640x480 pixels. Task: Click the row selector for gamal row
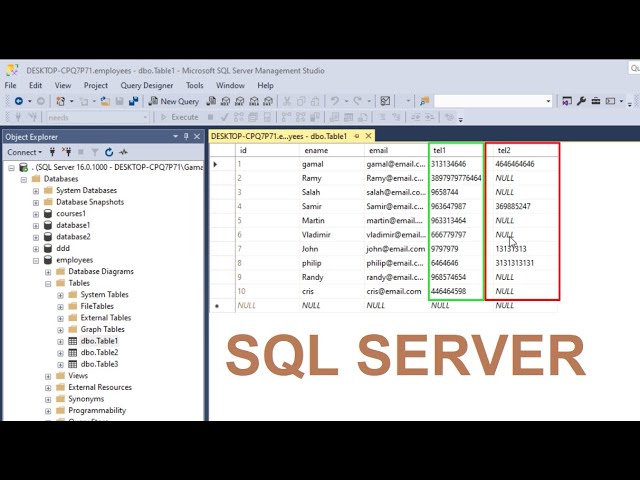coord(222,164)
